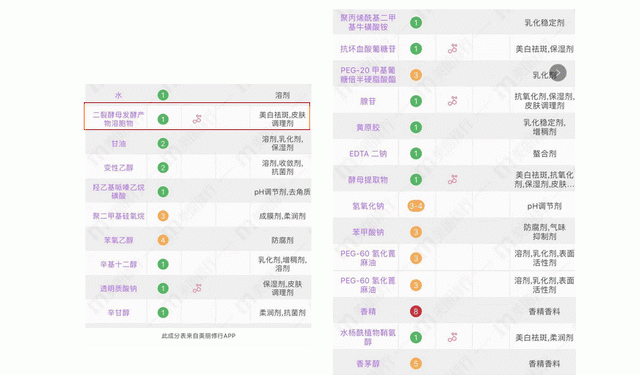Click the green safety badge for 羟乙基哌嗪乙烷磺酸
The height and width of the screenshot is (375, 640).
(163, 191)
